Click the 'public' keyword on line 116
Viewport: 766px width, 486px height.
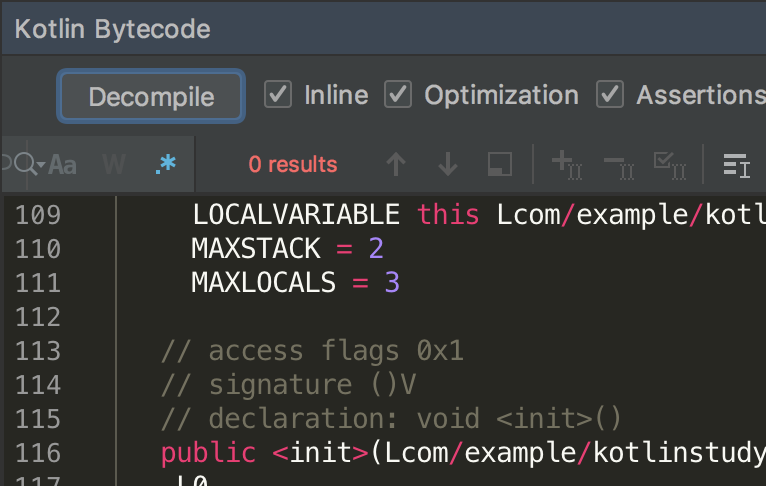209,453
